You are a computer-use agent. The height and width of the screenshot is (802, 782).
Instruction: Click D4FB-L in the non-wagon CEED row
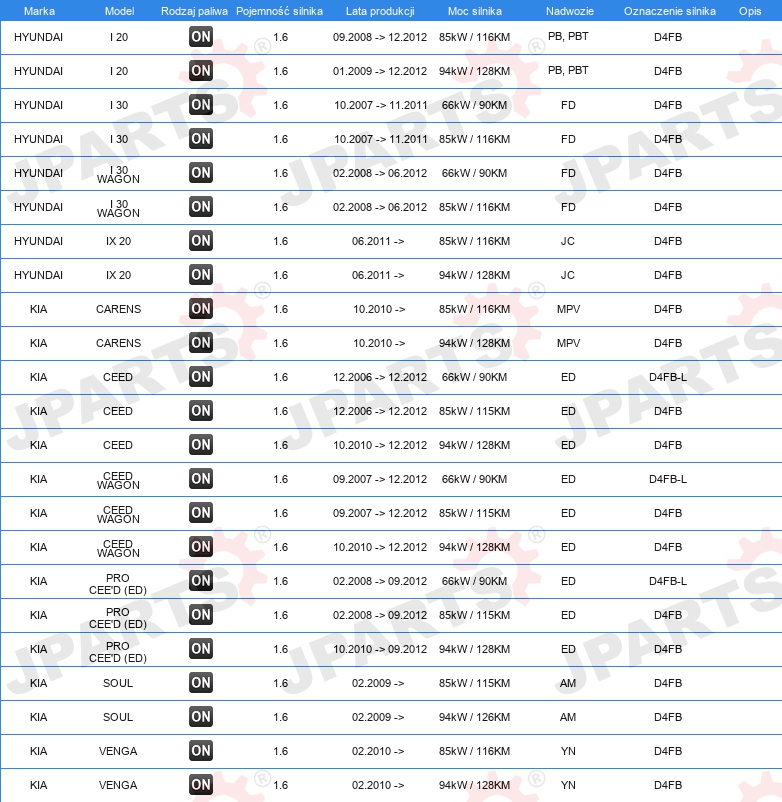tap(668, 377)
